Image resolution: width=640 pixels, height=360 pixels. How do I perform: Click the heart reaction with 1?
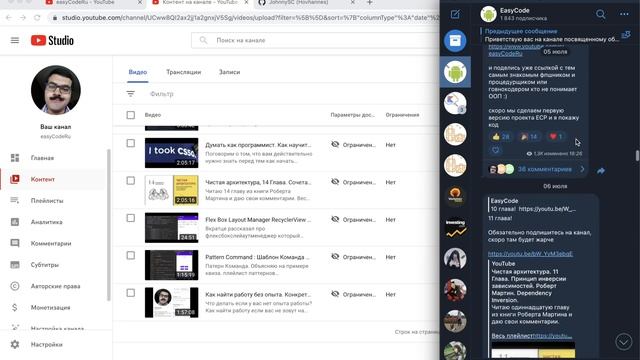point(556,137)
